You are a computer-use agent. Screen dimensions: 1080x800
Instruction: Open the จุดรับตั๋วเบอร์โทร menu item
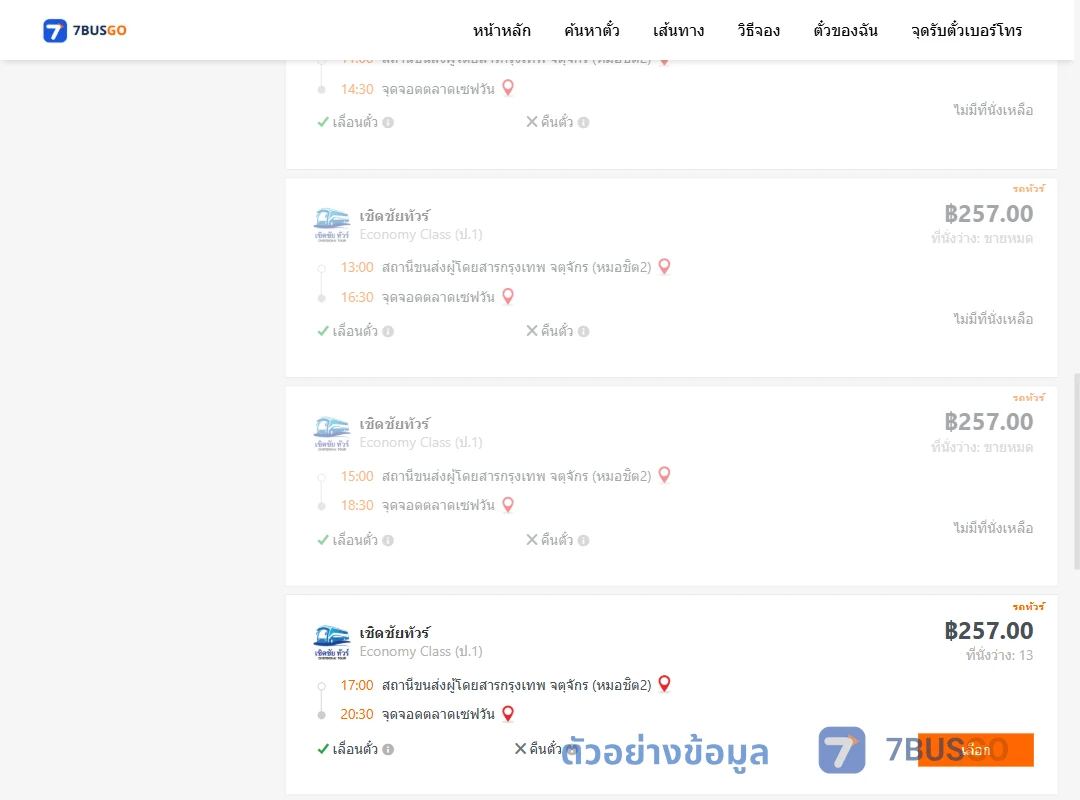[966, 30]
